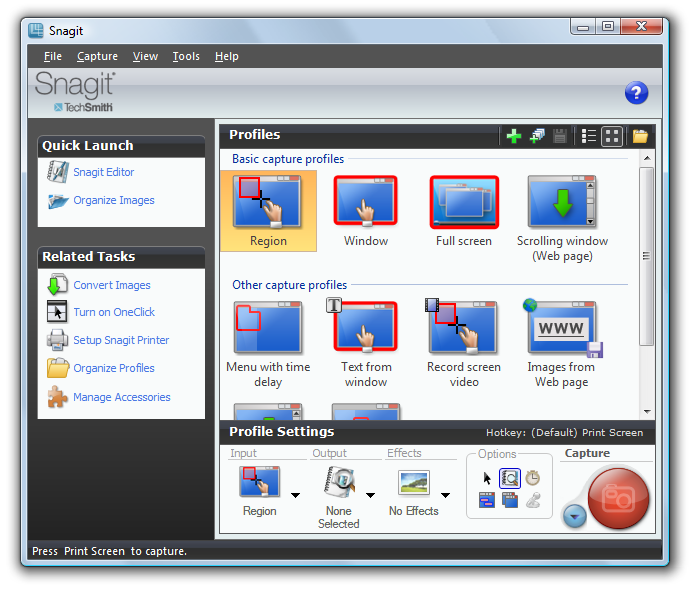Open the Capture menu

pos(97,56)
